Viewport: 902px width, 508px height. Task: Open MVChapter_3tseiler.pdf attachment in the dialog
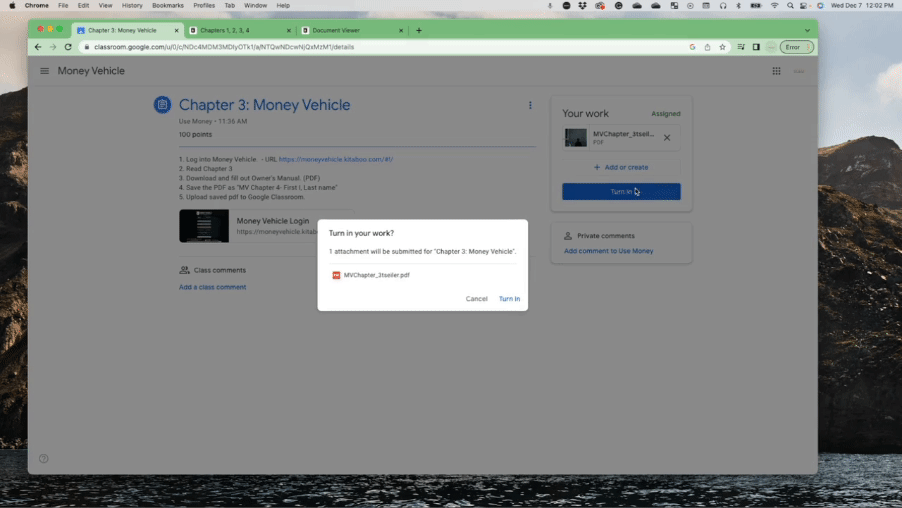(x=371, y=275)
